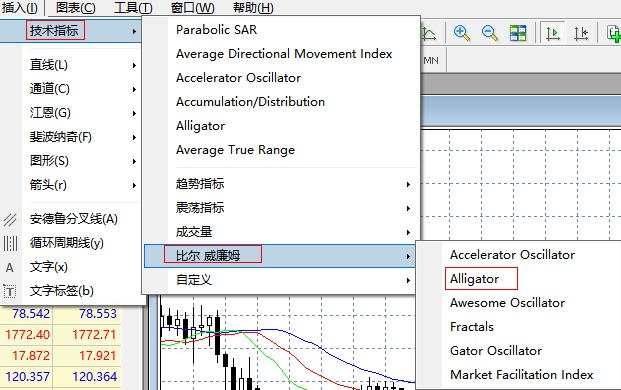Select the MN monthly timeframe
Screen dimensions: 621x390
[x=431, y=61]
